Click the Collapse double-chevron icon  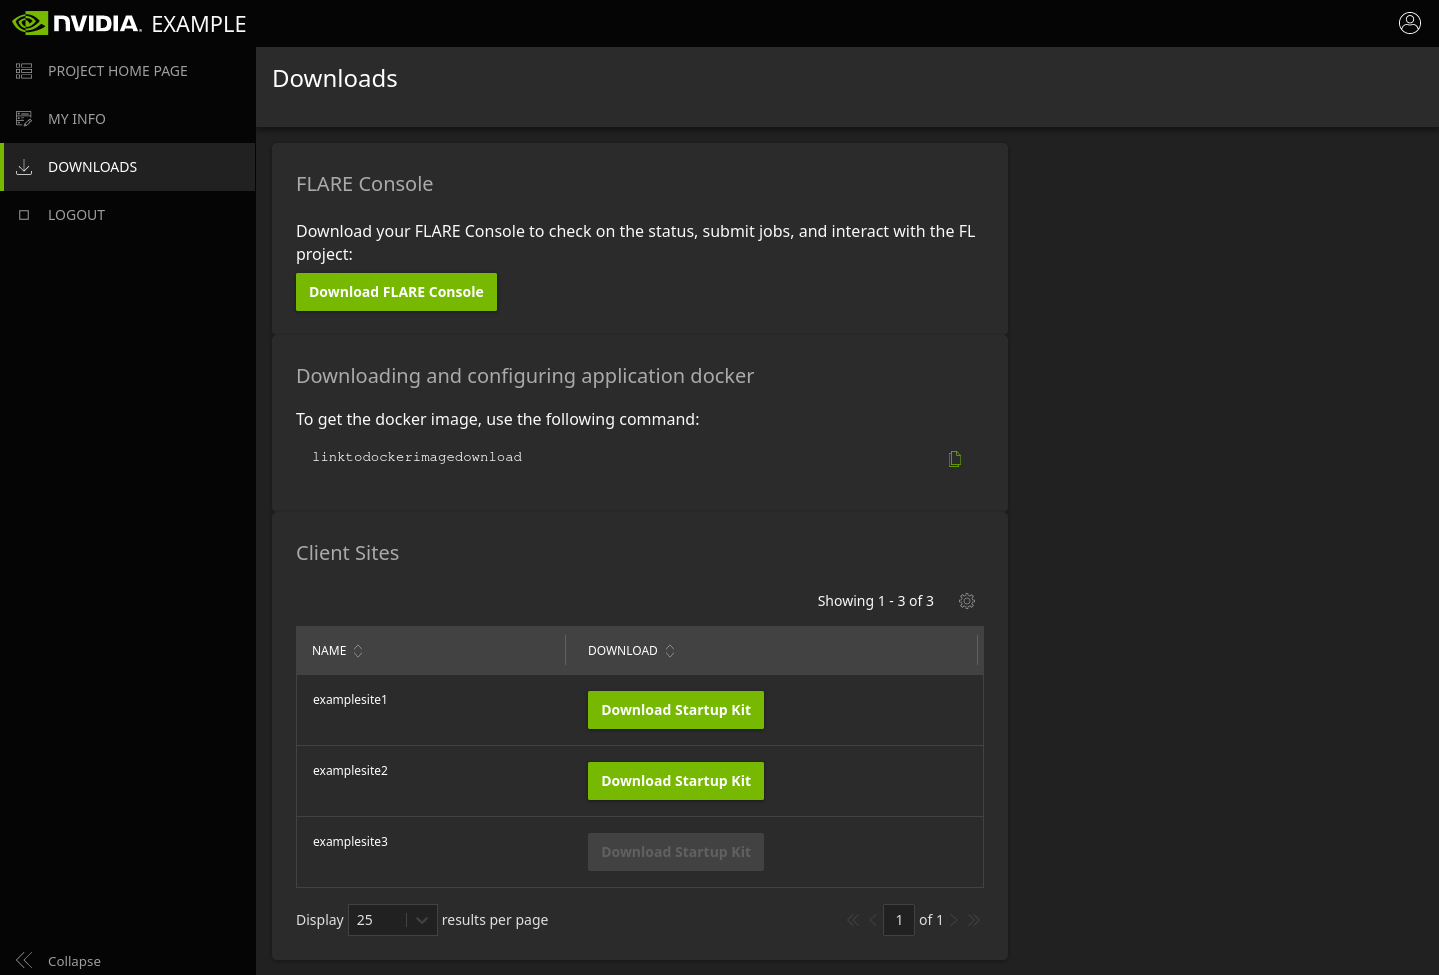[x=24, y=960]
